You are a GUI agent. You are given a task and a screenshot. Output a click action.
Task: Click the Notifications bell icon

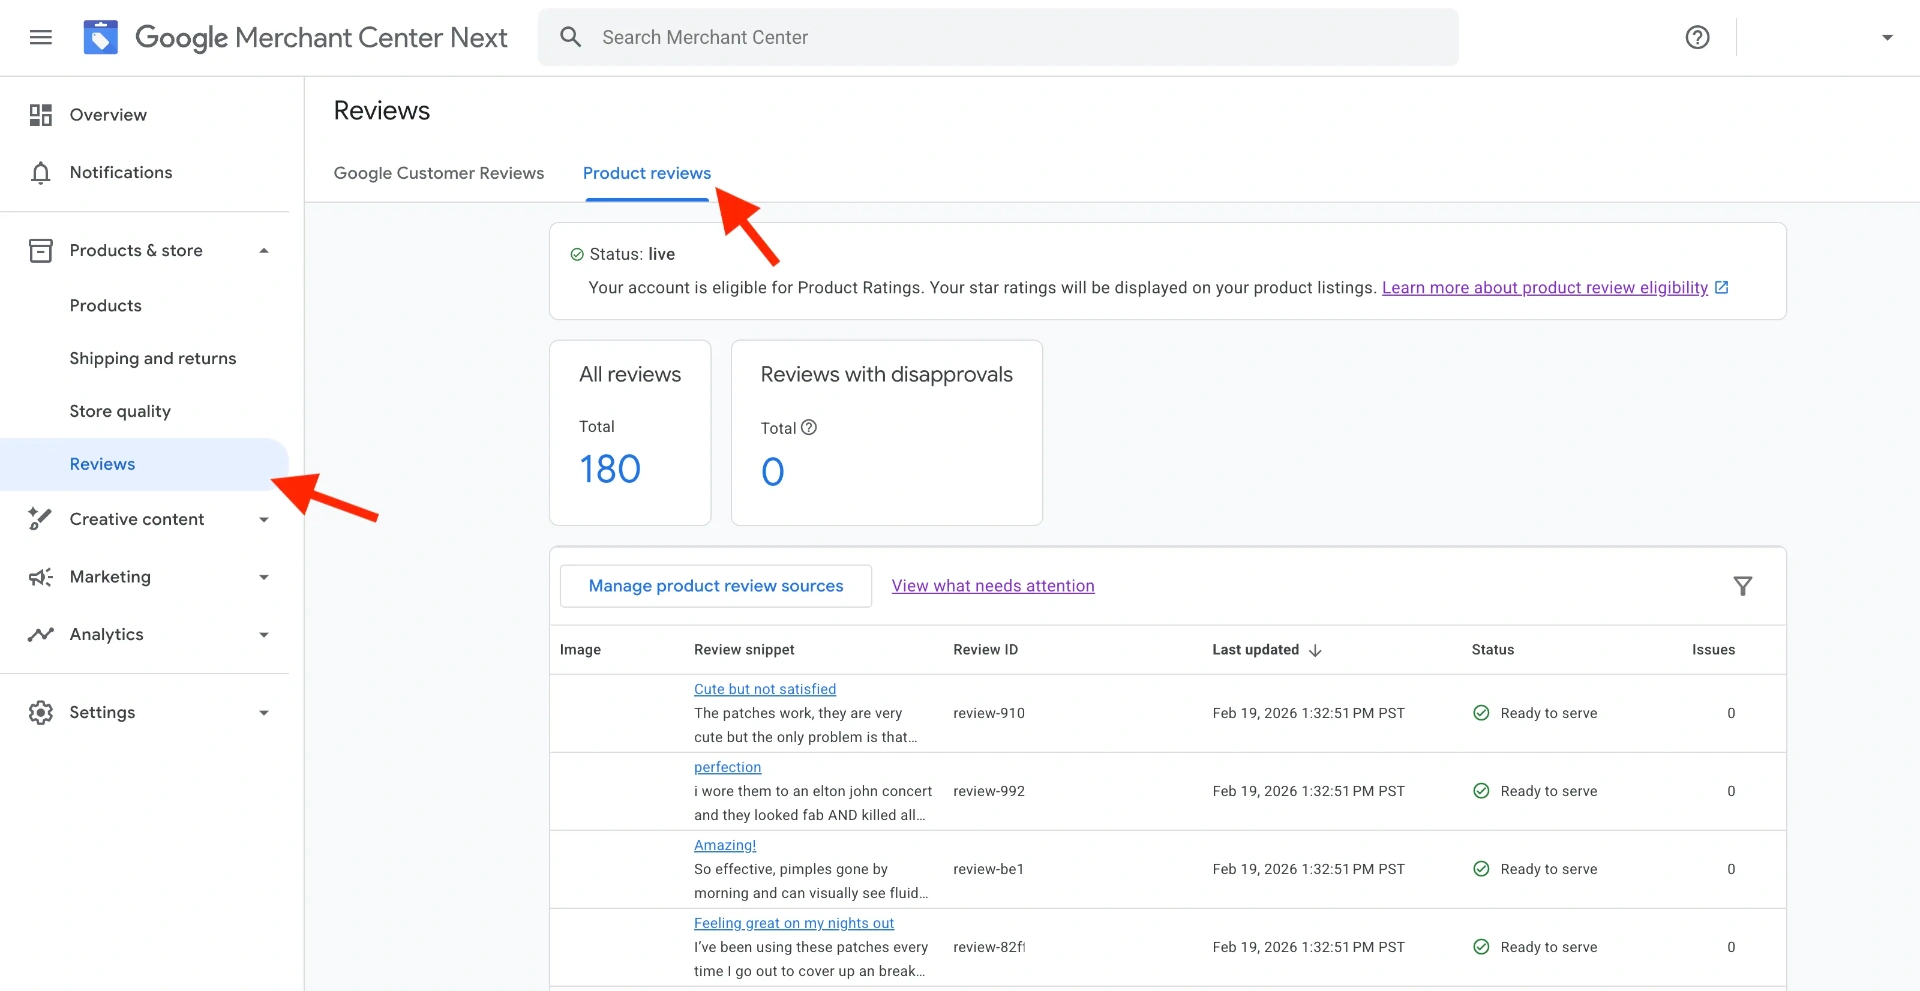tap(41, 173)
